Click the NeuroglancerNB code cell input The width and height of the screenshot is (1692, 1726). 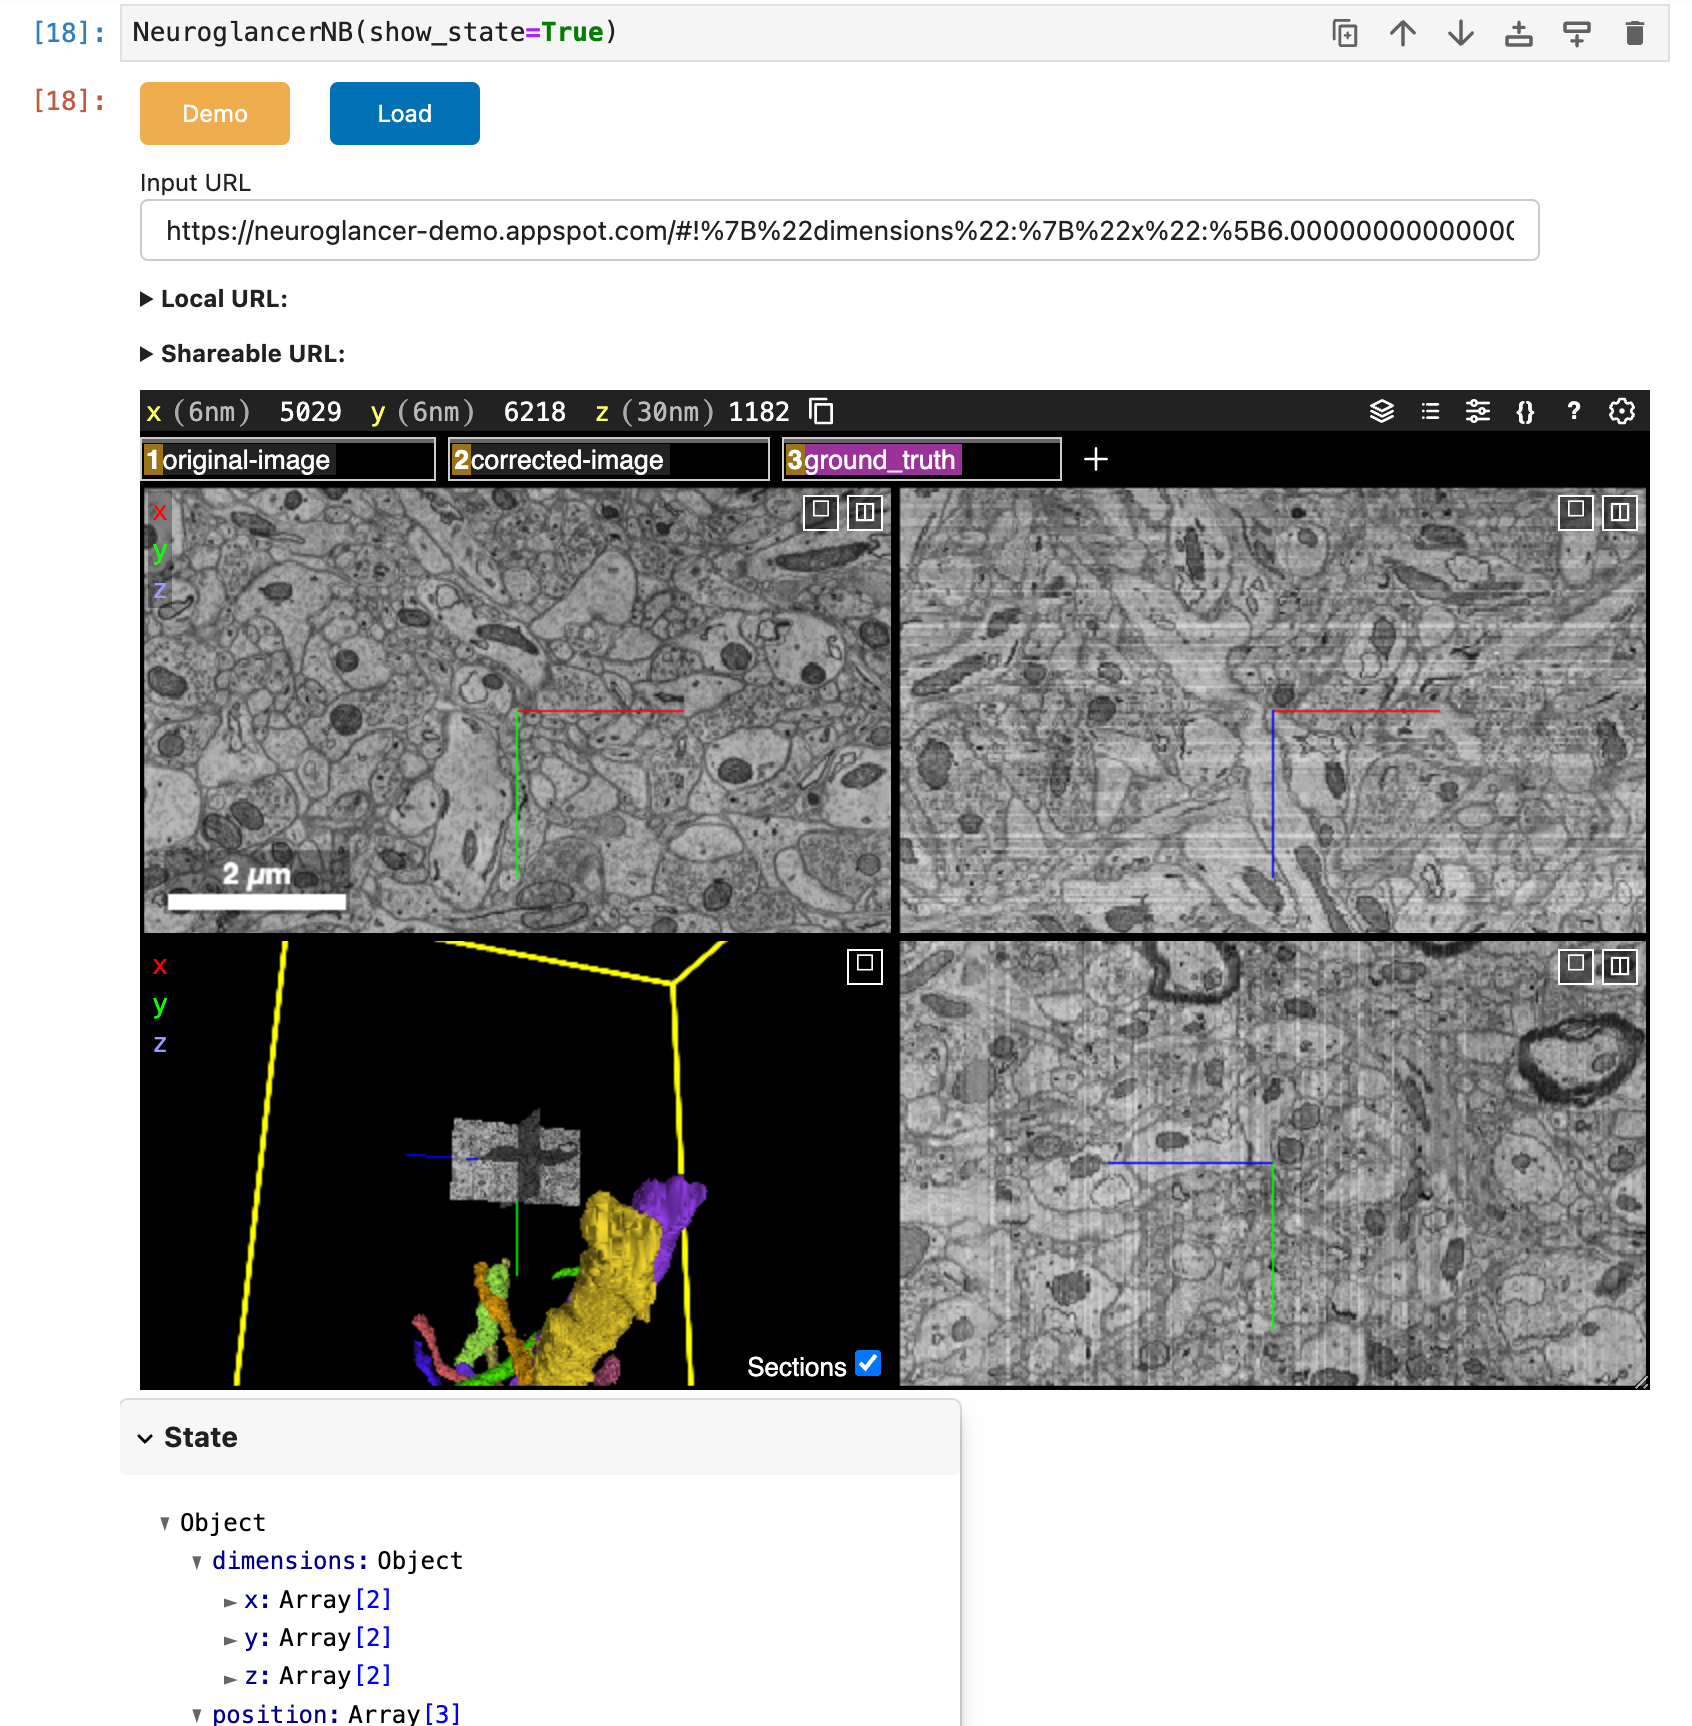click(x=894, y=33)
